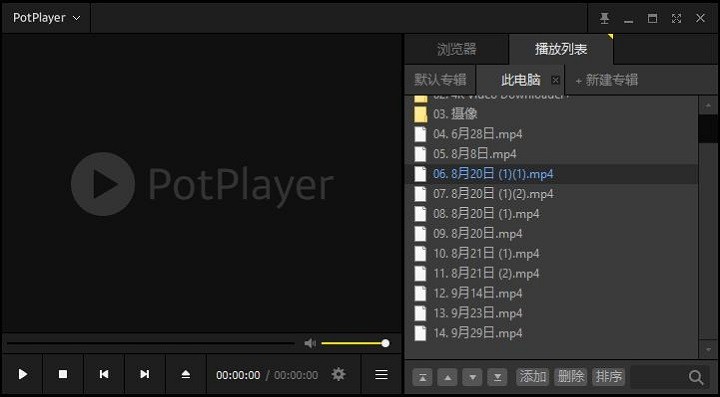Move selected playlist item up
720x397 pixels.
447,377
